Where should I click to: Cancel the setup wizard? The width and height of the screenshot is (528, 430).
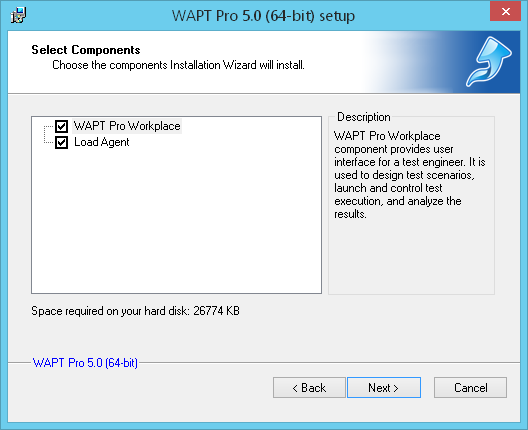point(470,388)
